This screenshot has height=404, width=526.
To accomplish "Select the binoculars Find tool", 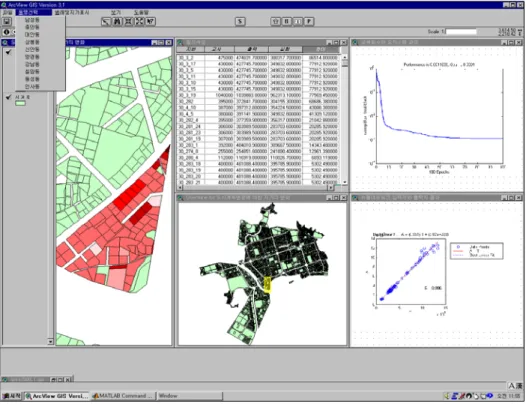I will click(117, 21).
